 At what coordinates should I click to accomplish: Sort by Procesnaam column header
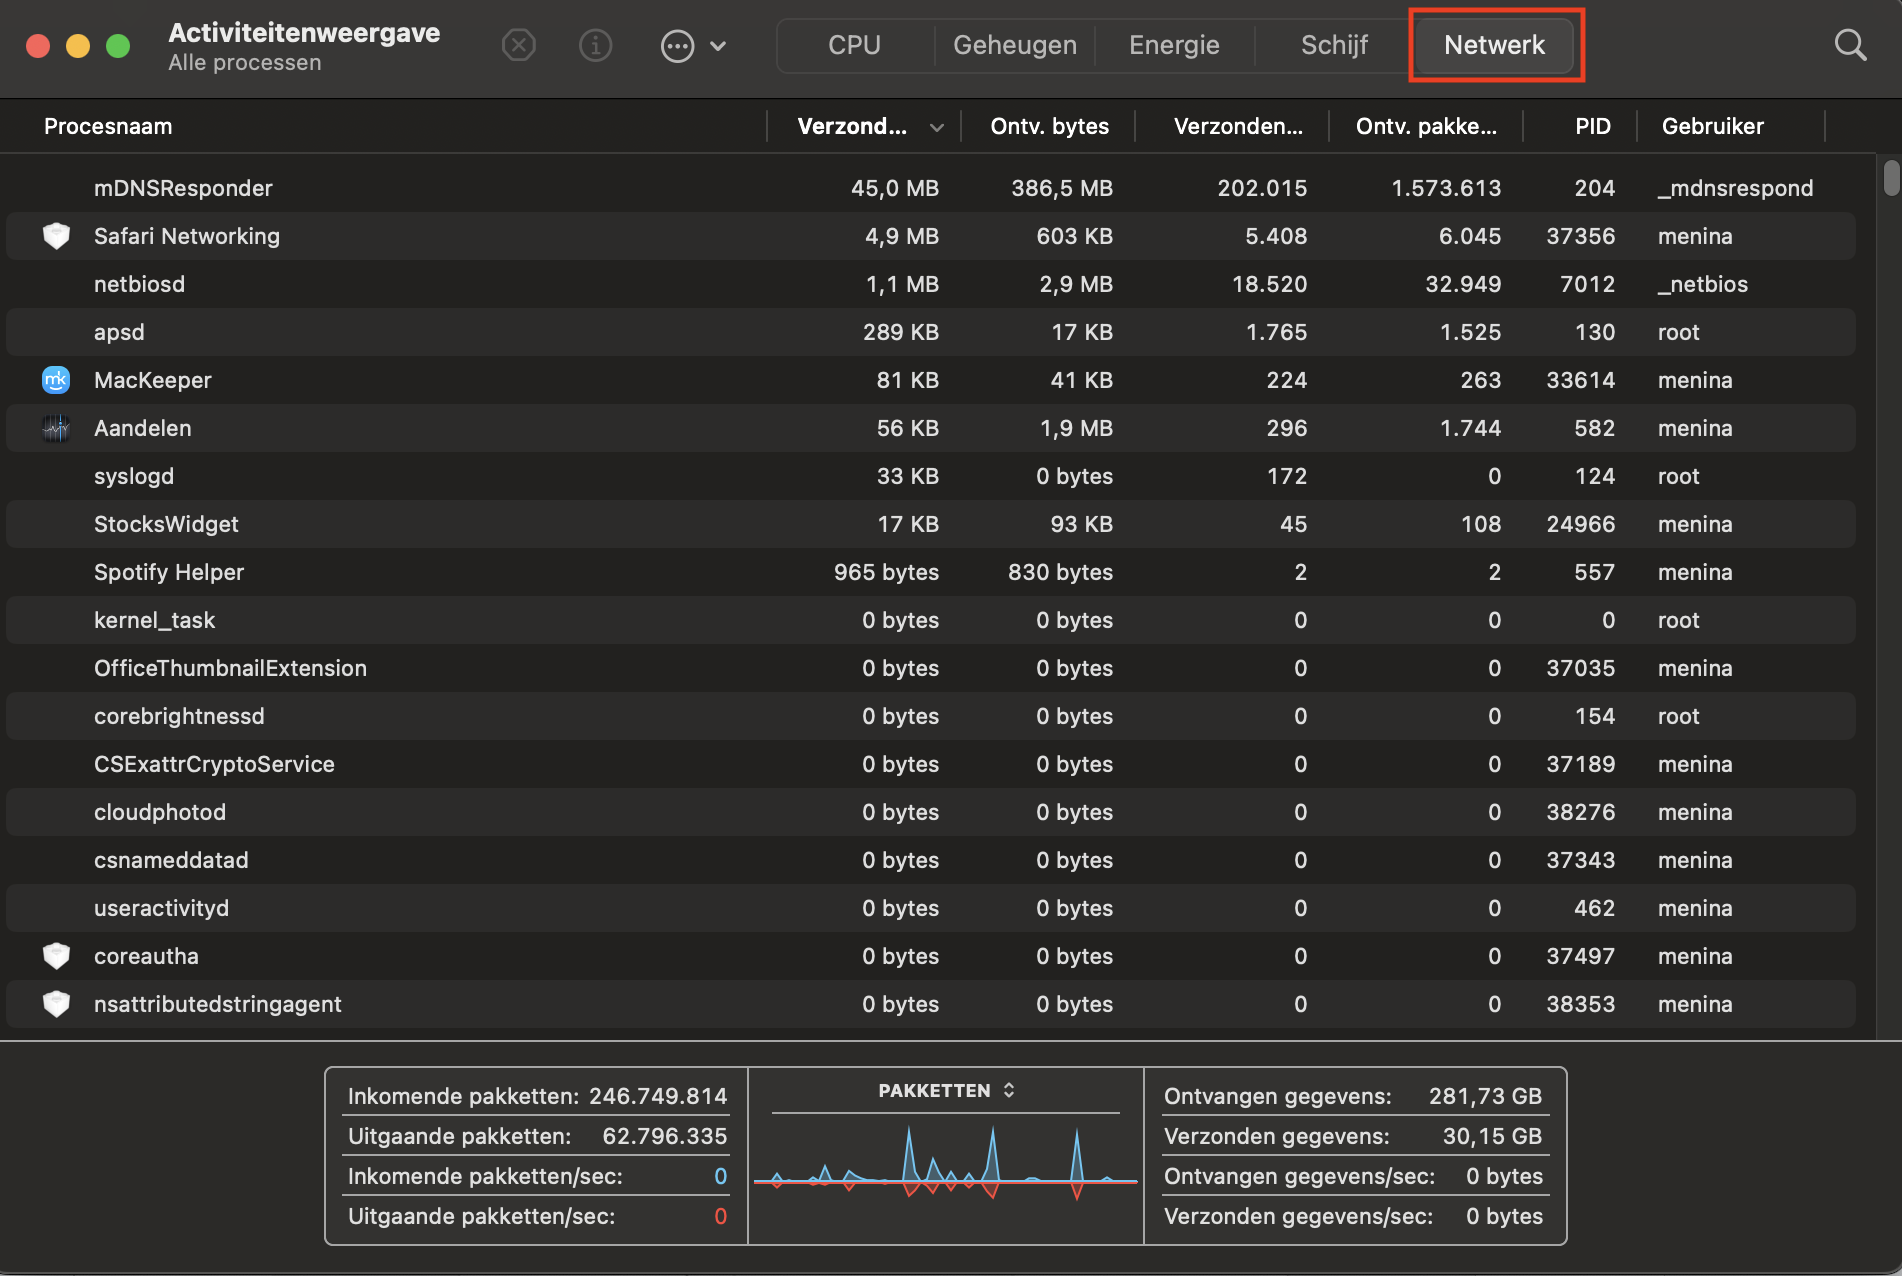point(108,127)
